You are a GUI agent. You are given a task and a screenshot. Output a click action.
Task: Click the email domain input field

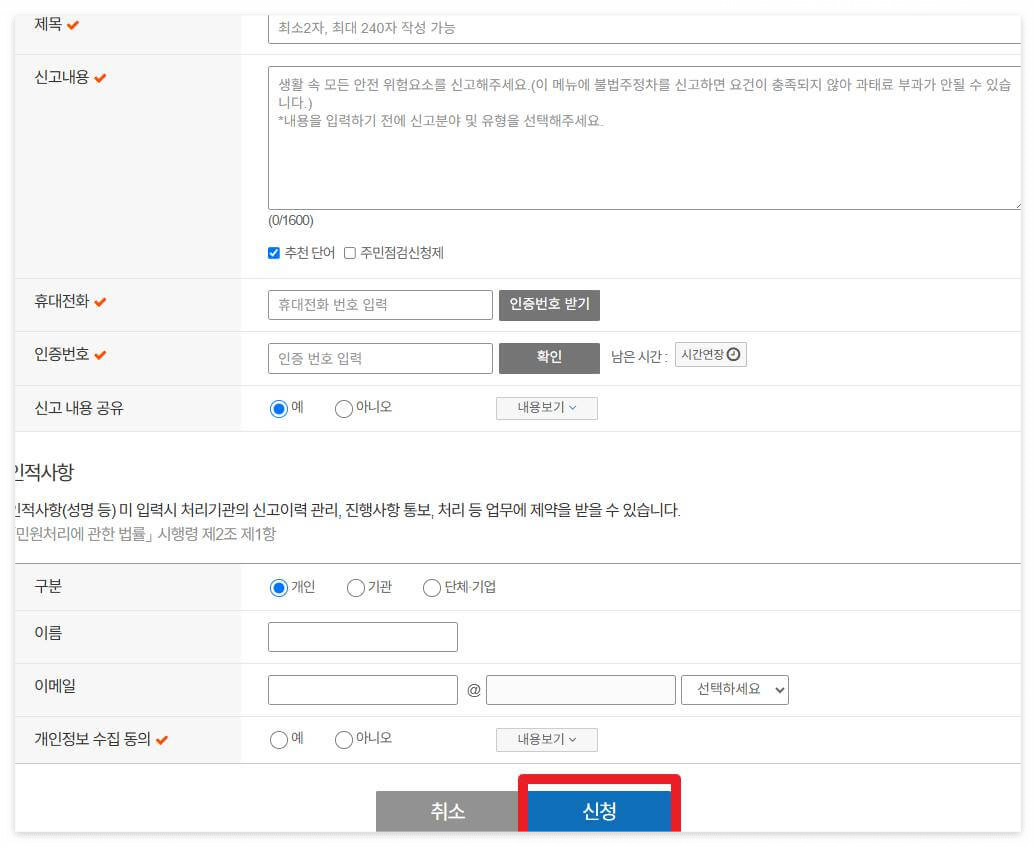point(581,690)
